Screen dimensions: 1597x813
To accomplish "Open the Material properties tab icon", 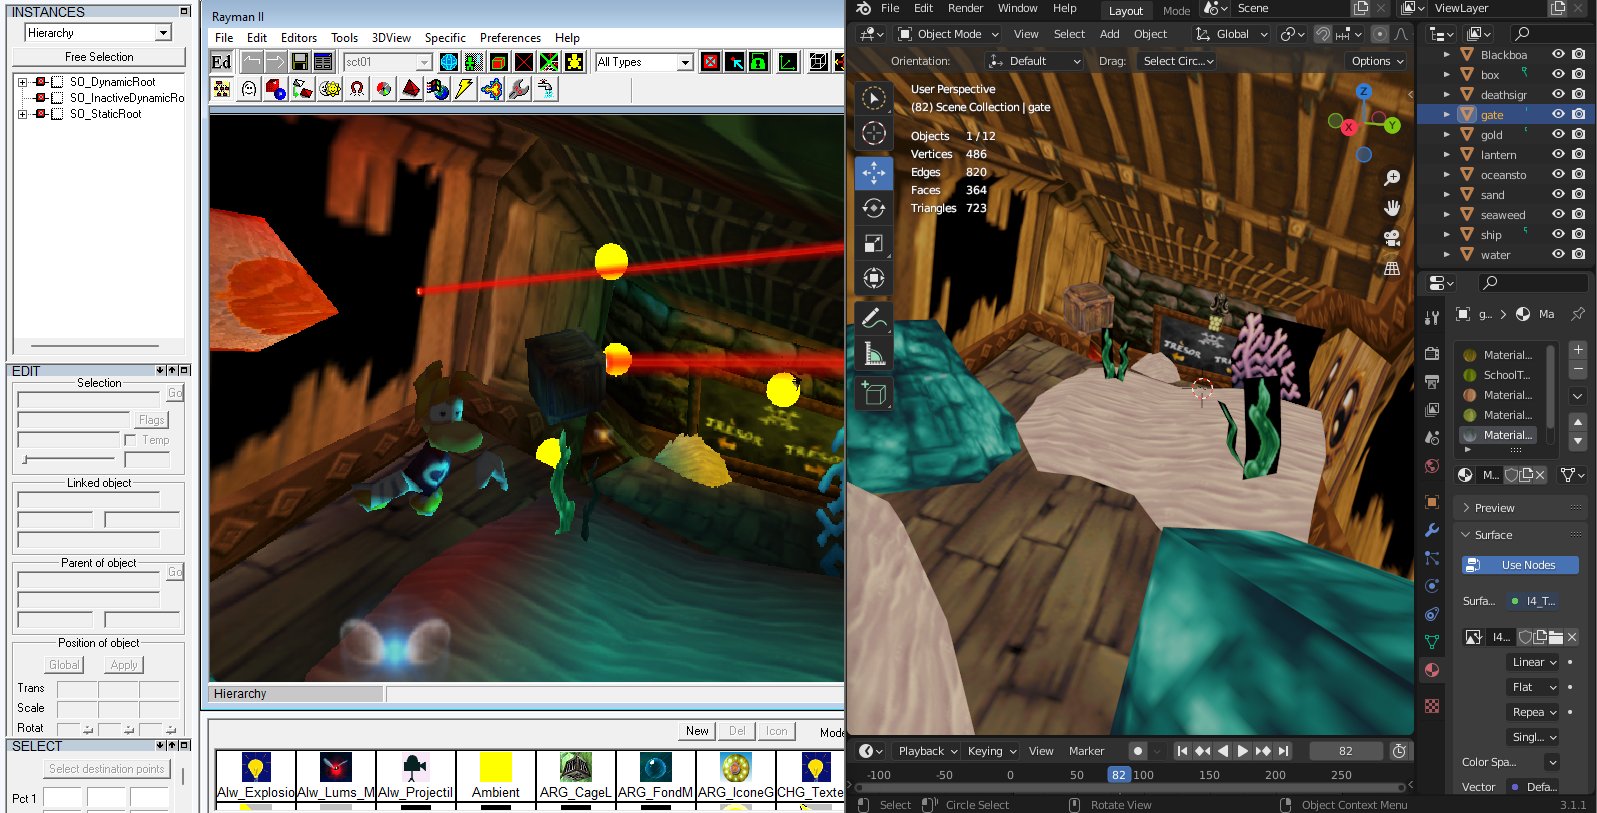I will [1432, 670].
